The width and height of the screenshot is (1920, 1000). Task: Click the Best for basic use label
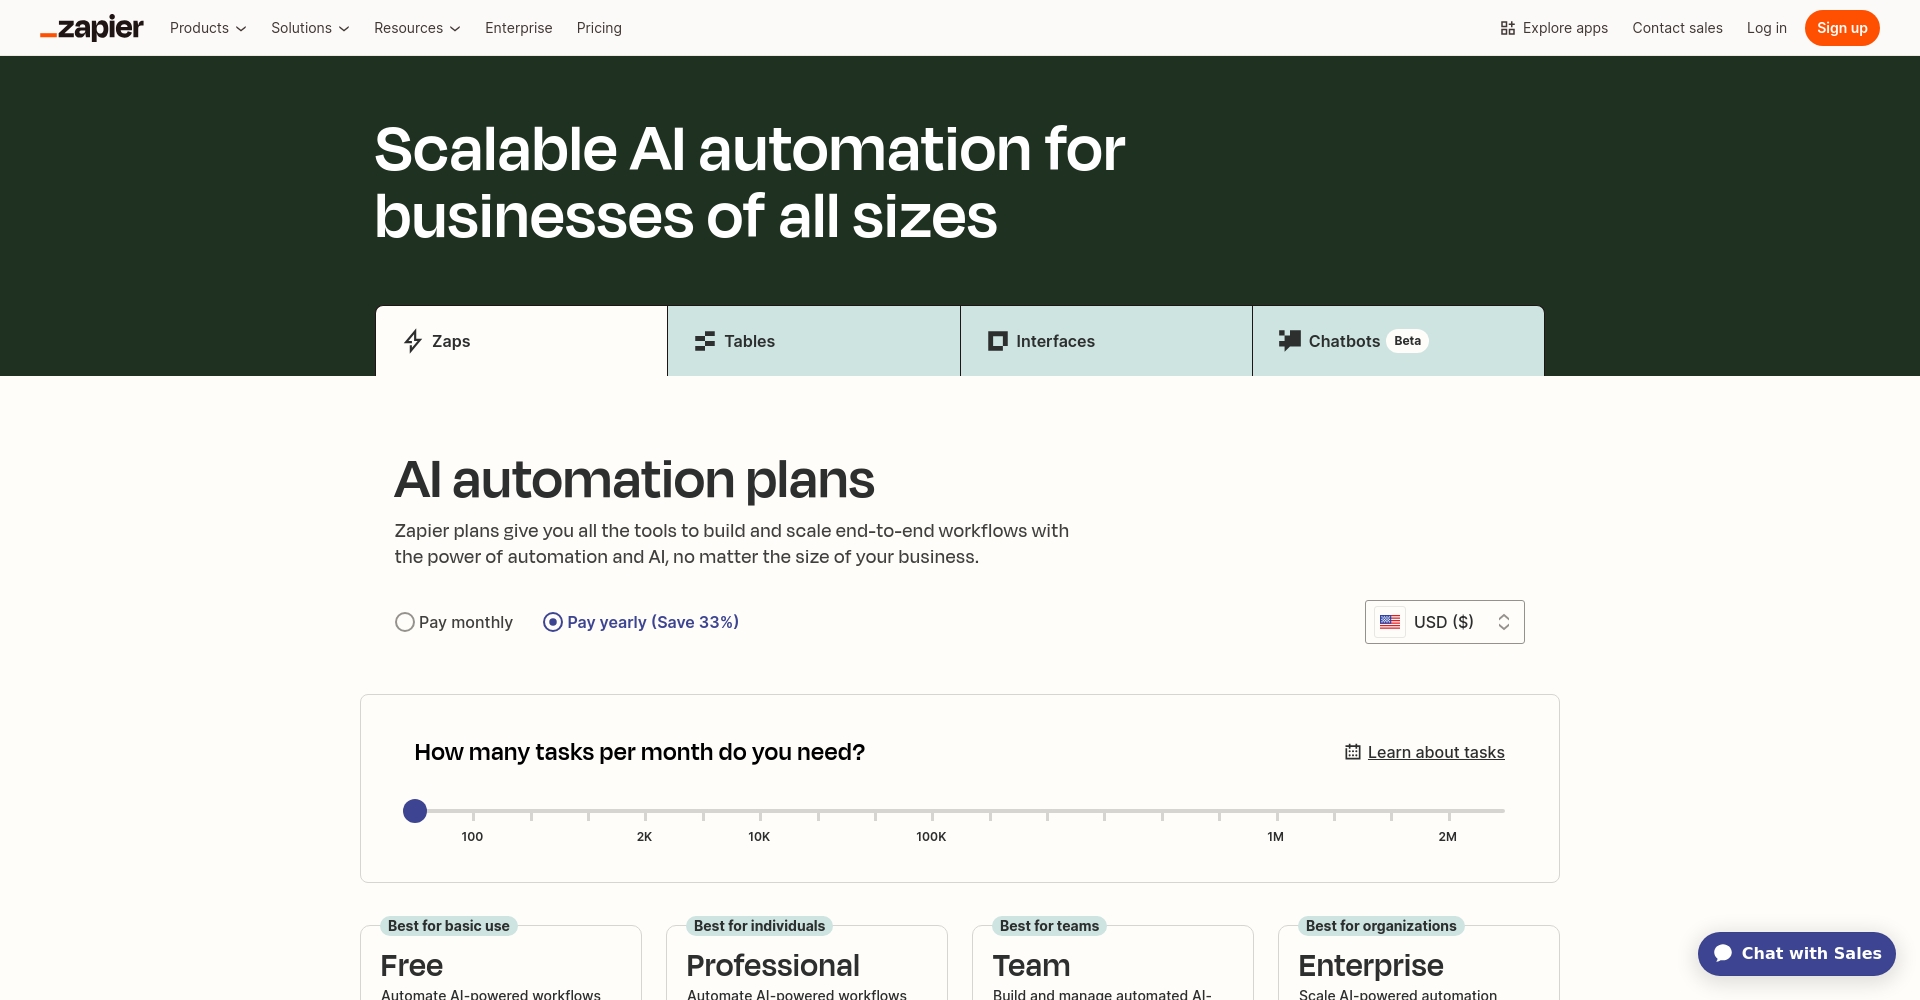tap(449, 926)
